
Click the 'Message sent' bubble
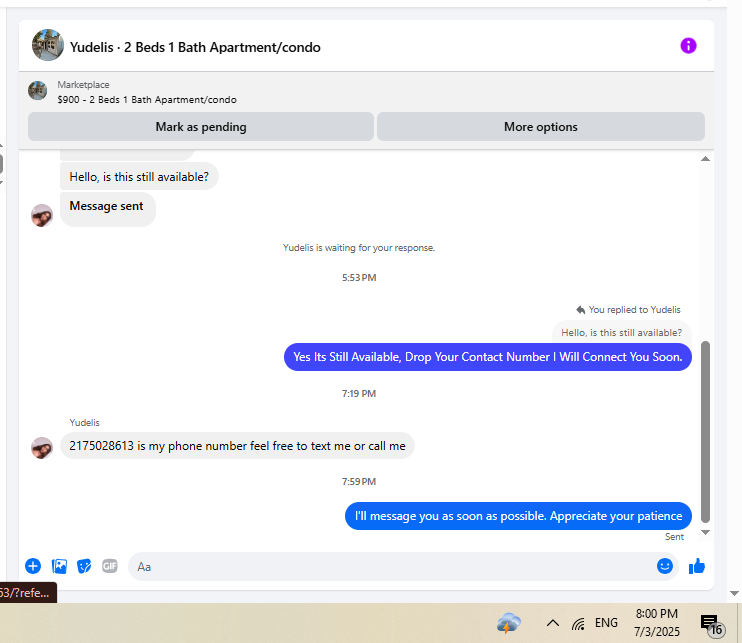click(x=107, y=209)
